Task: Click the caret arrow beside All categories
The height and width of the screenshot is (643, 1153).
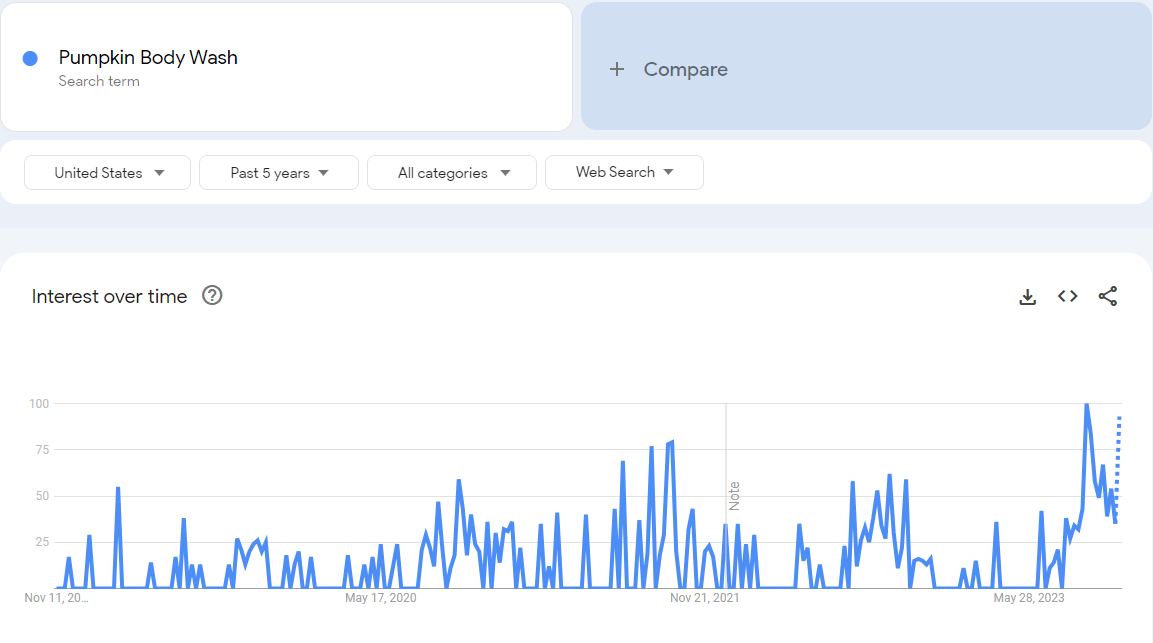Action: [505, 173]
